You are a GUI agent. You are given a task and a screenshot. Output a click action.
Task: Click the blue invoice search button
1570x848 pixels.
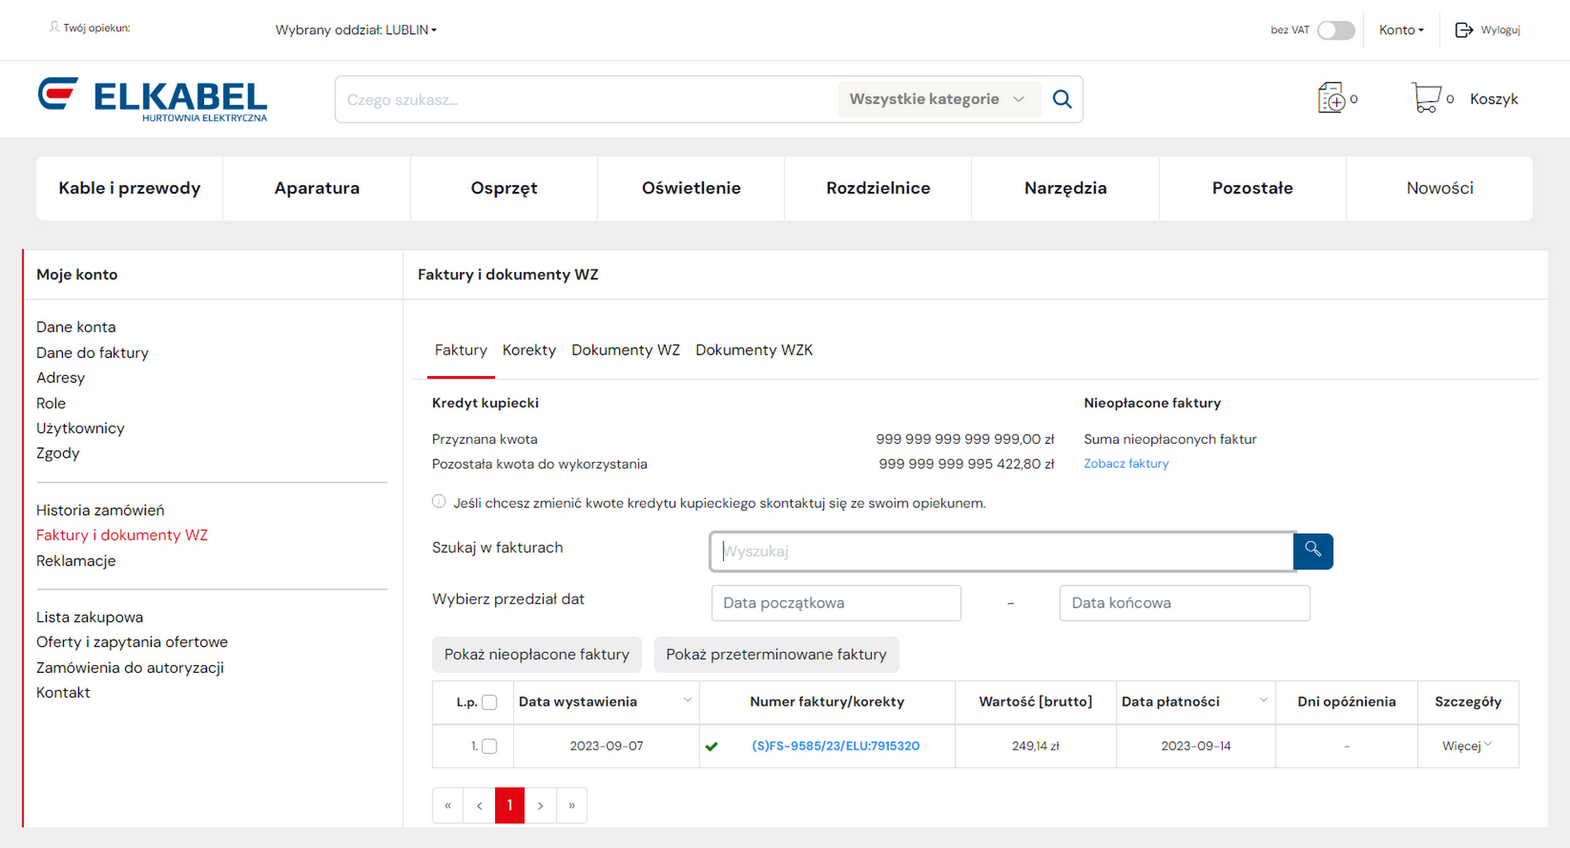(x=1312, y=551)
